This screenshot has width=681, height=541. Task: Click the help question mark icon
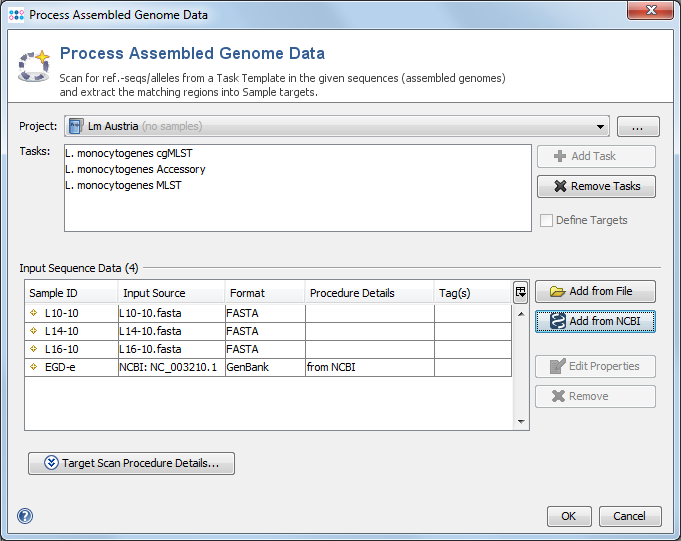point(25,516)
